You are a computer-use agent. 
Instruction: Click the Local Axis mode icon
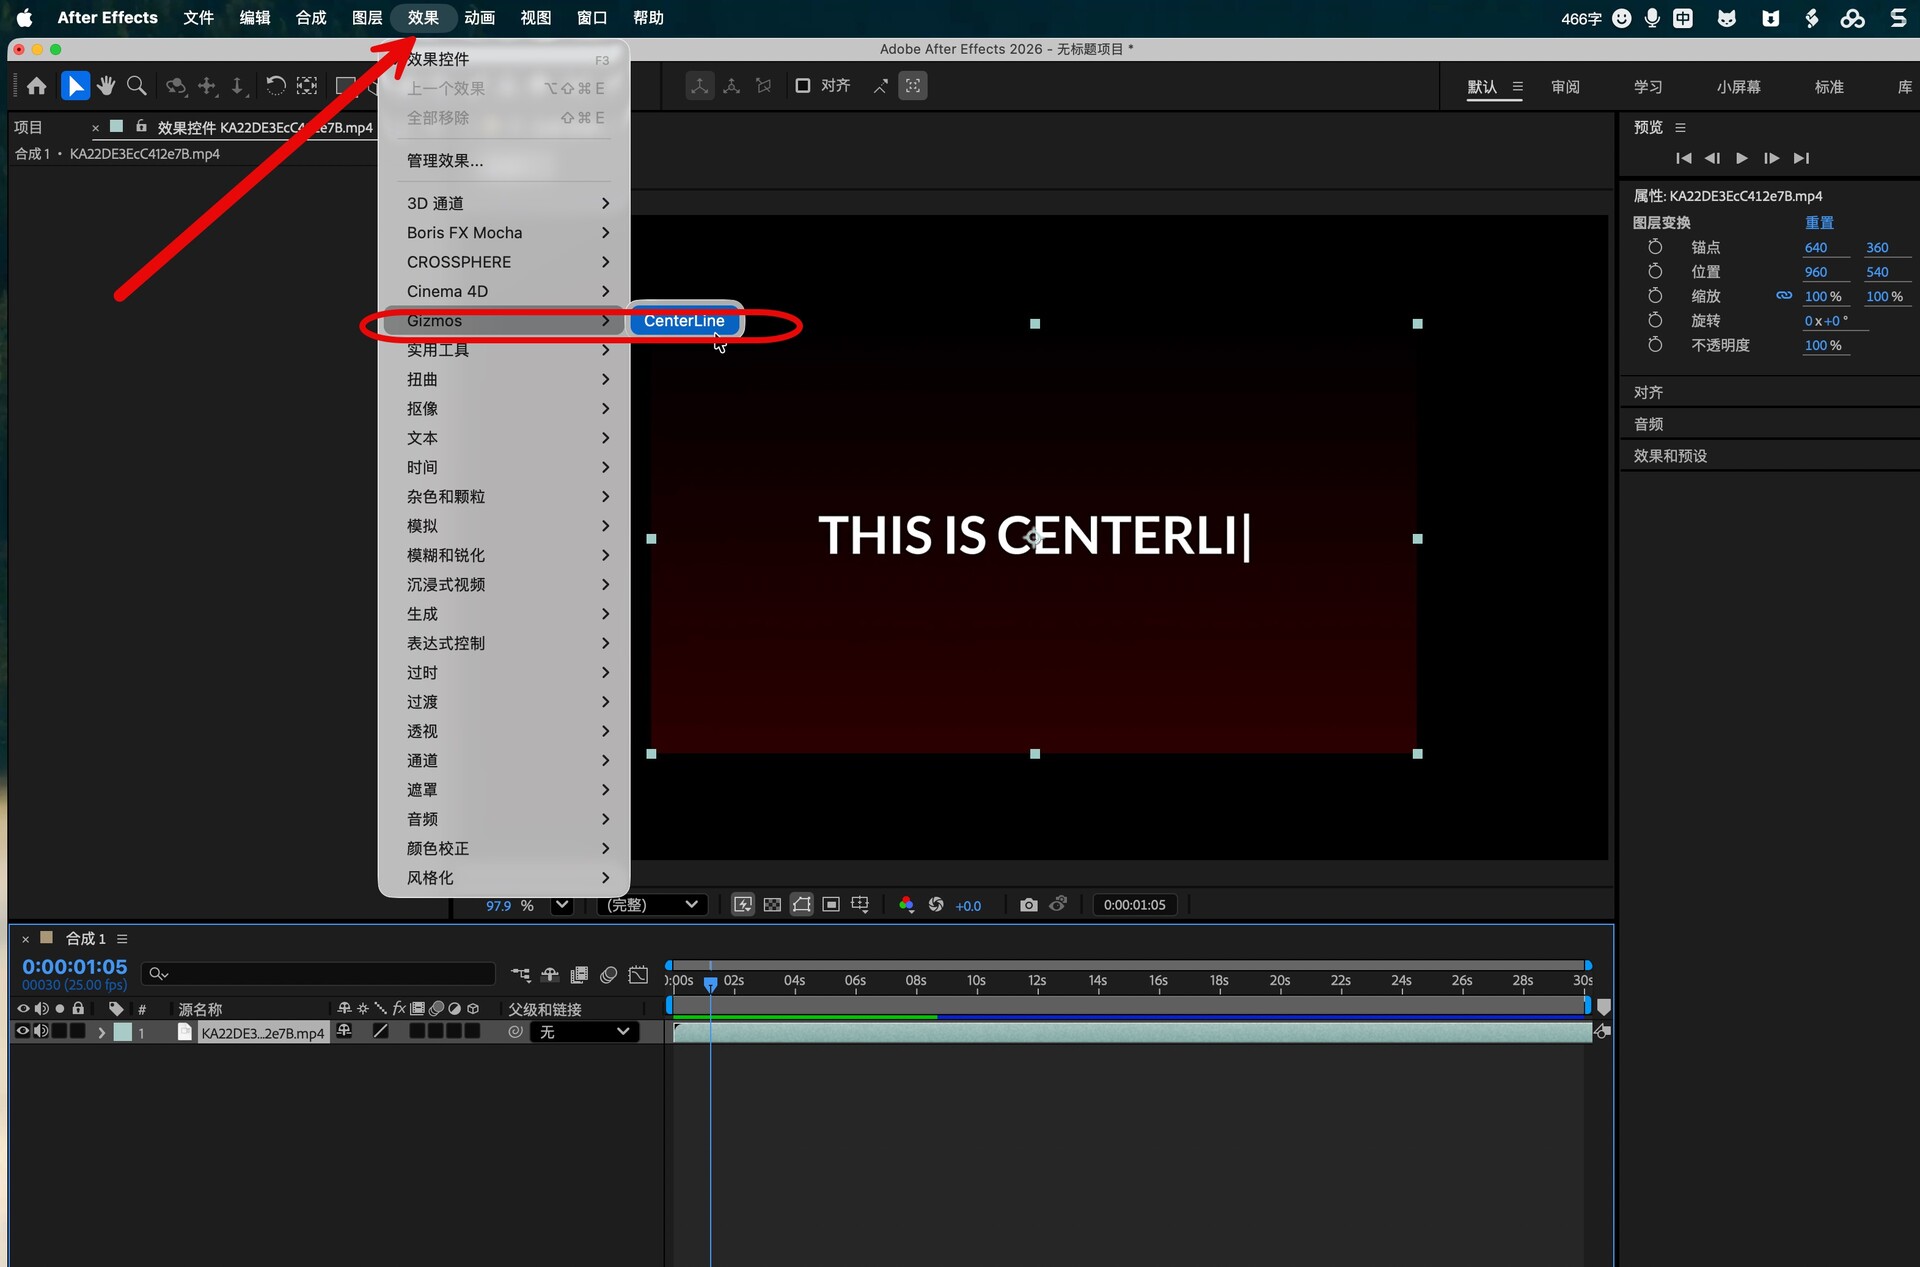[x=700, y=86]
